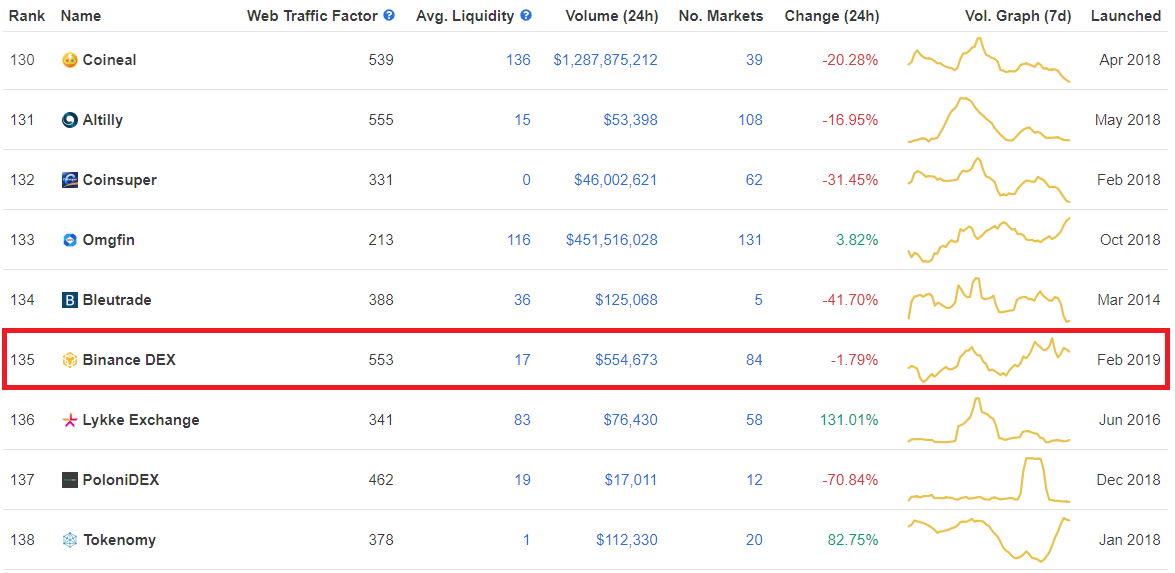Open the PoloniDEX exchange link

click(x=121, y=480)
